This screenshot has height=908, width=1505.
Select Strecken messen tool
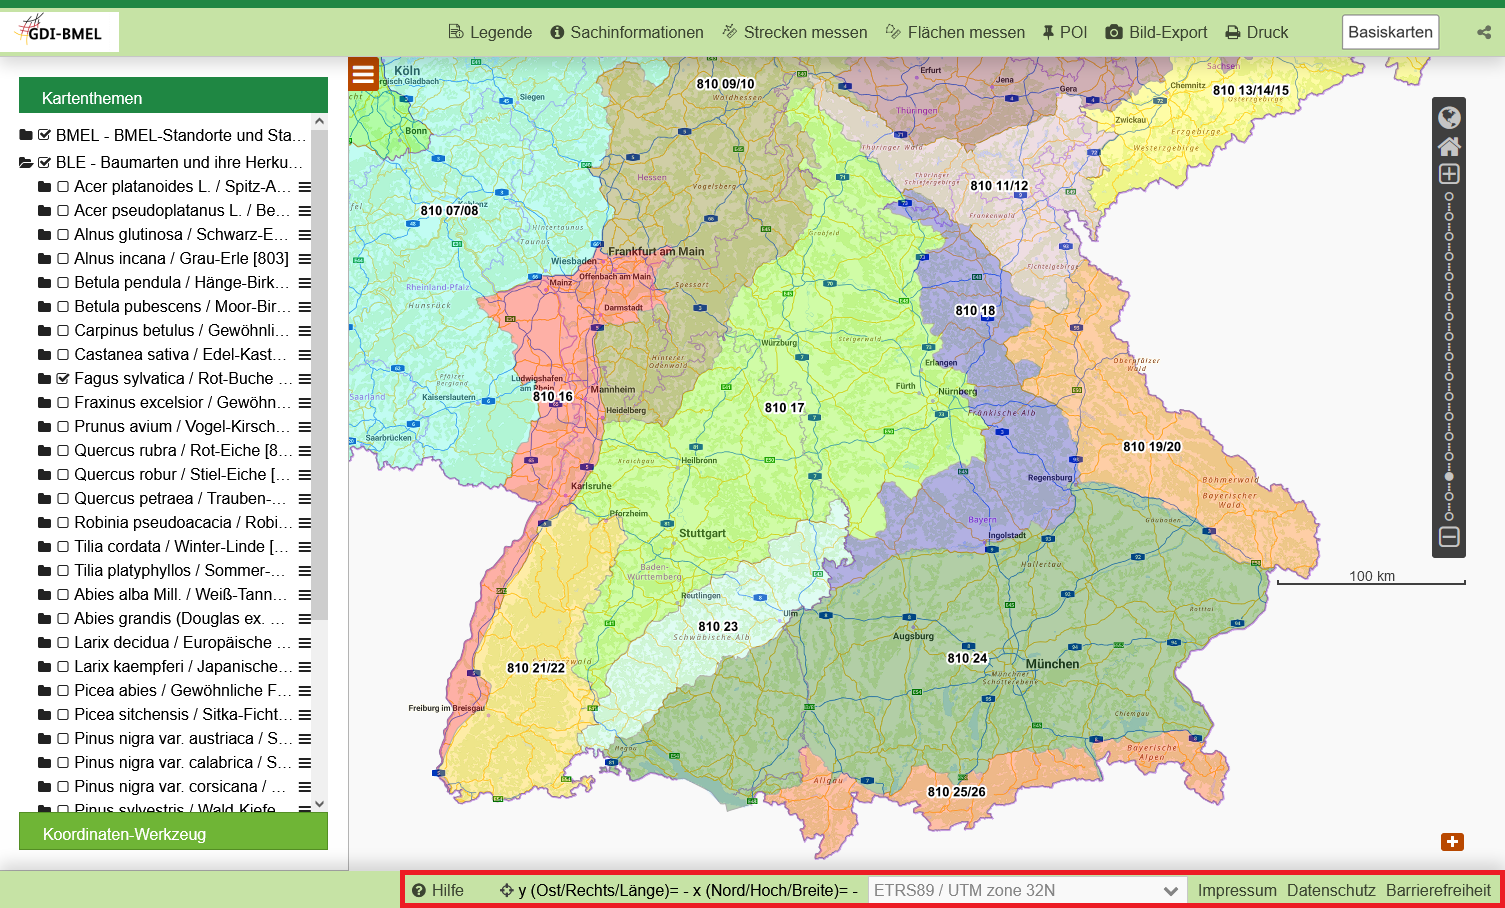click(x=794, y=32)
